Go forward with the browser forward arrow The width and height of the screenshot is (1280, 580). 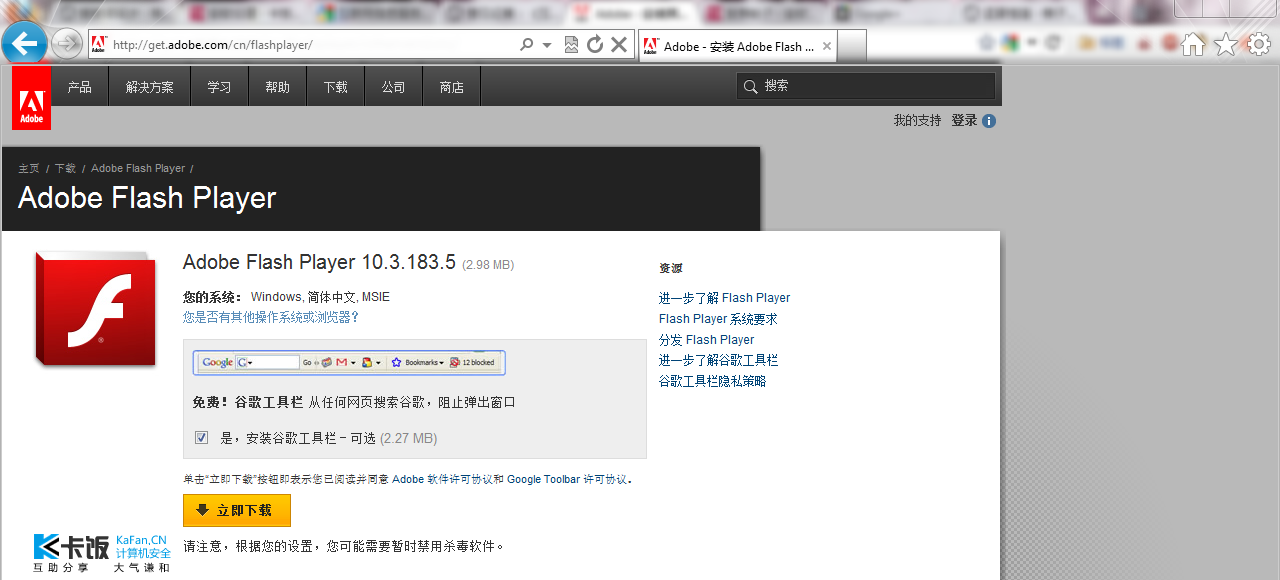click(x=67, y=43)
